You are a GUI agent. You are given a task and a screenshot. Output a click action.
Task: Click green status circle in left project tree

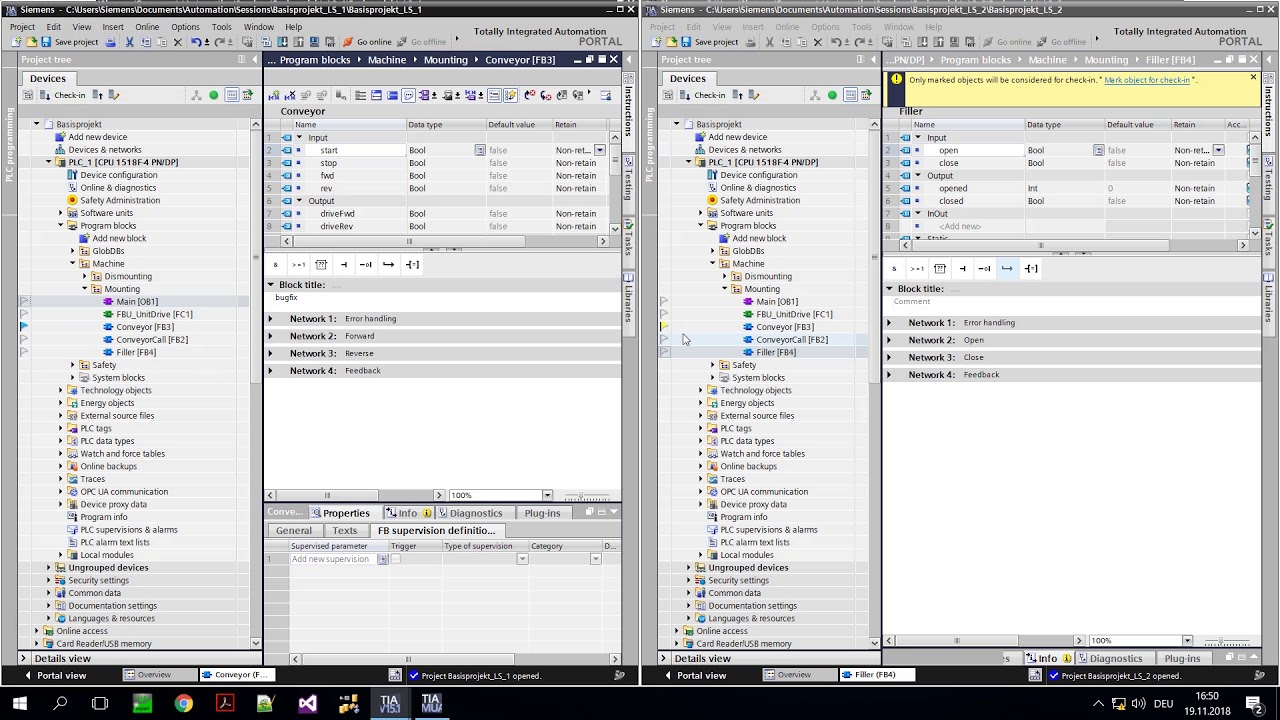213,95
